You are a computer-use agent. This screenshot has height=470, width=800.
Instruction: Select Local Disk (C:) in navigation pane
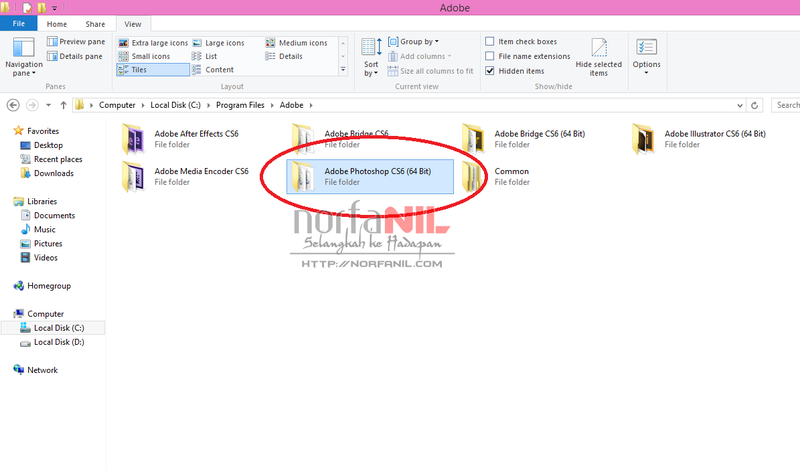pos(53,328)
